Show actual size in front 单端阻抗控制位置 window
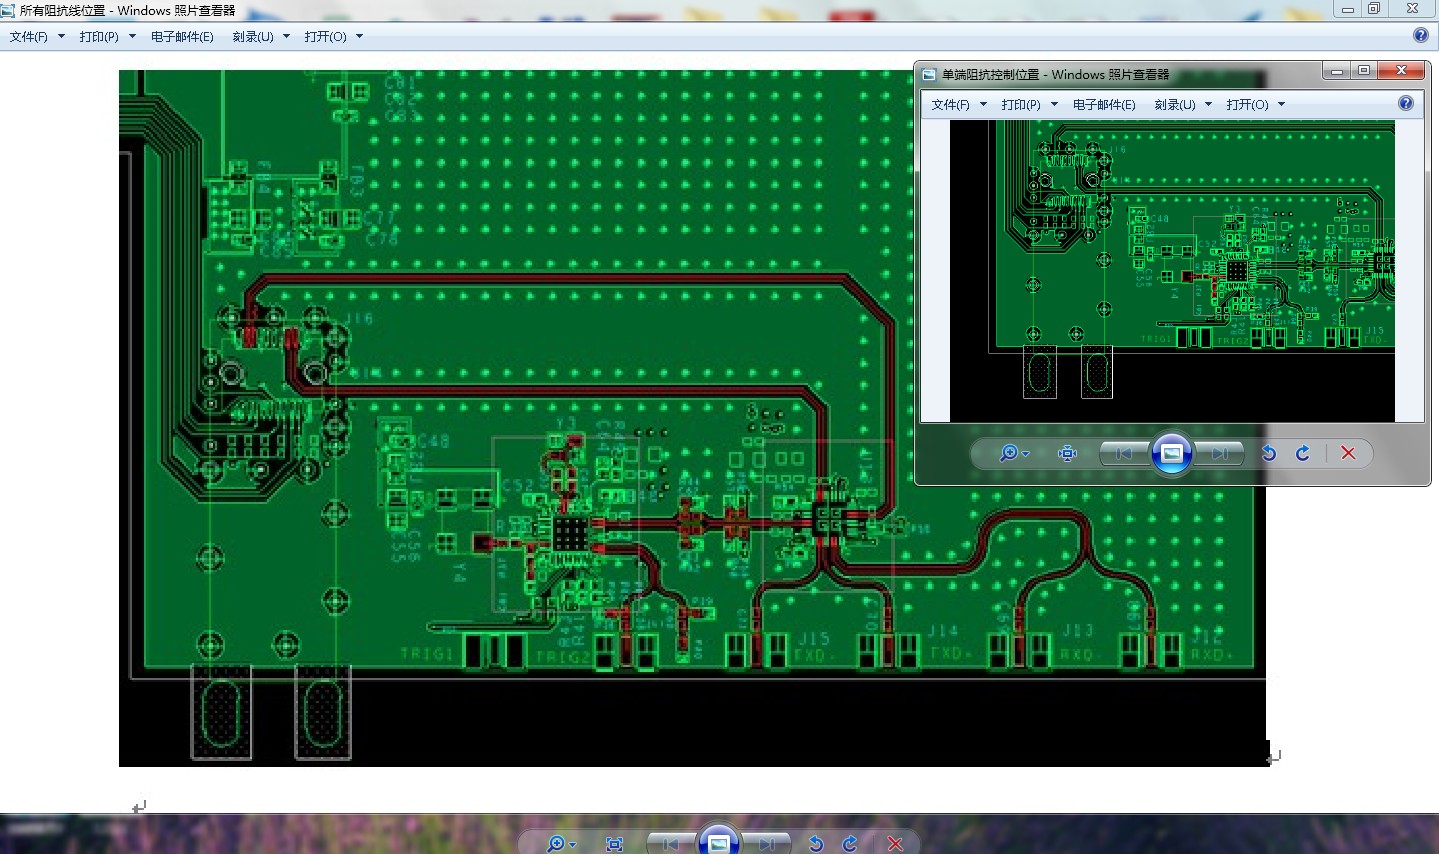 1068,454
